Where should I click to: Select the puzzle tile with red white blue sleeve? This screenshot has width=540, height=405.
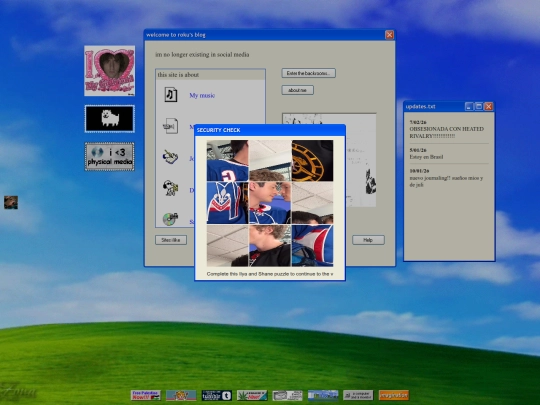(312, 246)
